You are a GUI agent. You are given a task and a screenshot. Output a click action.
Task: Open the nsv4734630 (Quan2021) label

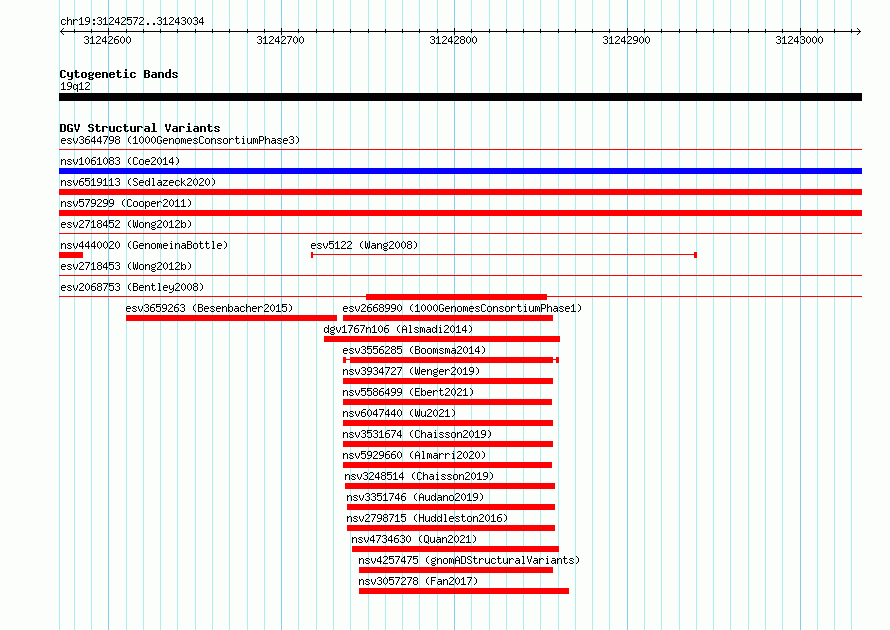tap(414, 539)
